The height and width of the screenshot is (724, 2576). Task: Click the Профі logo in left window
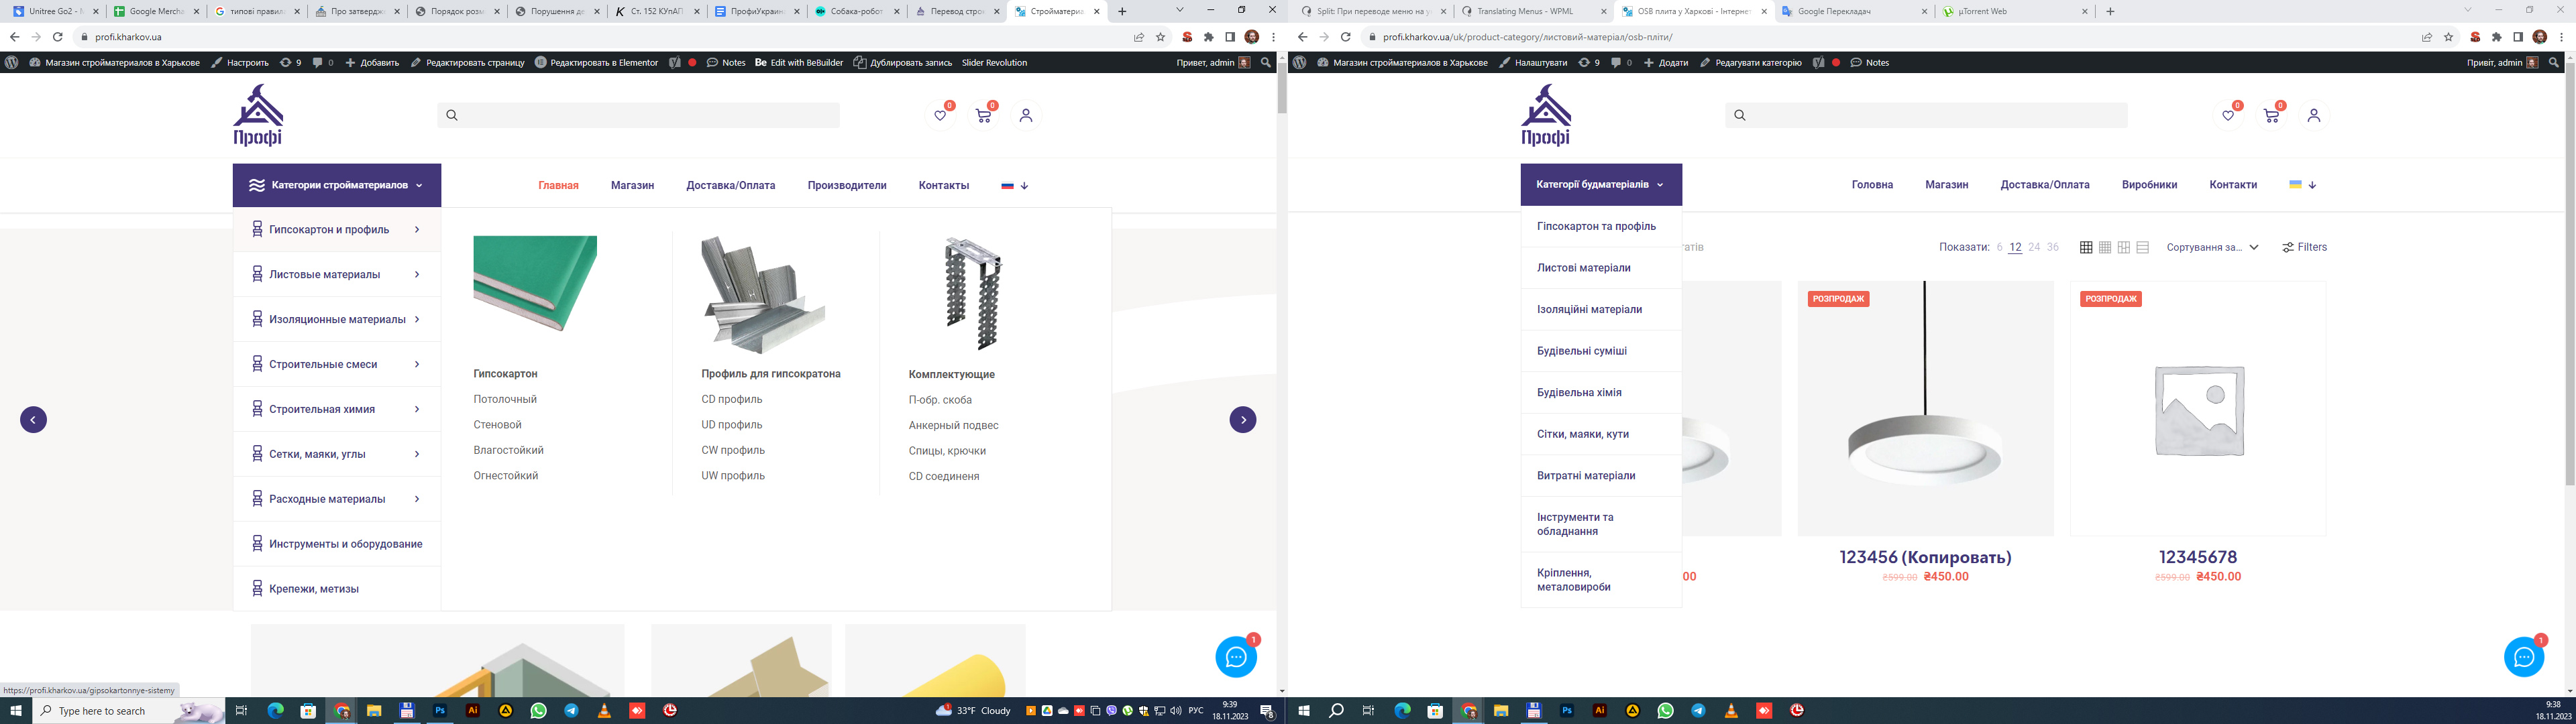(x=258, y=116)
